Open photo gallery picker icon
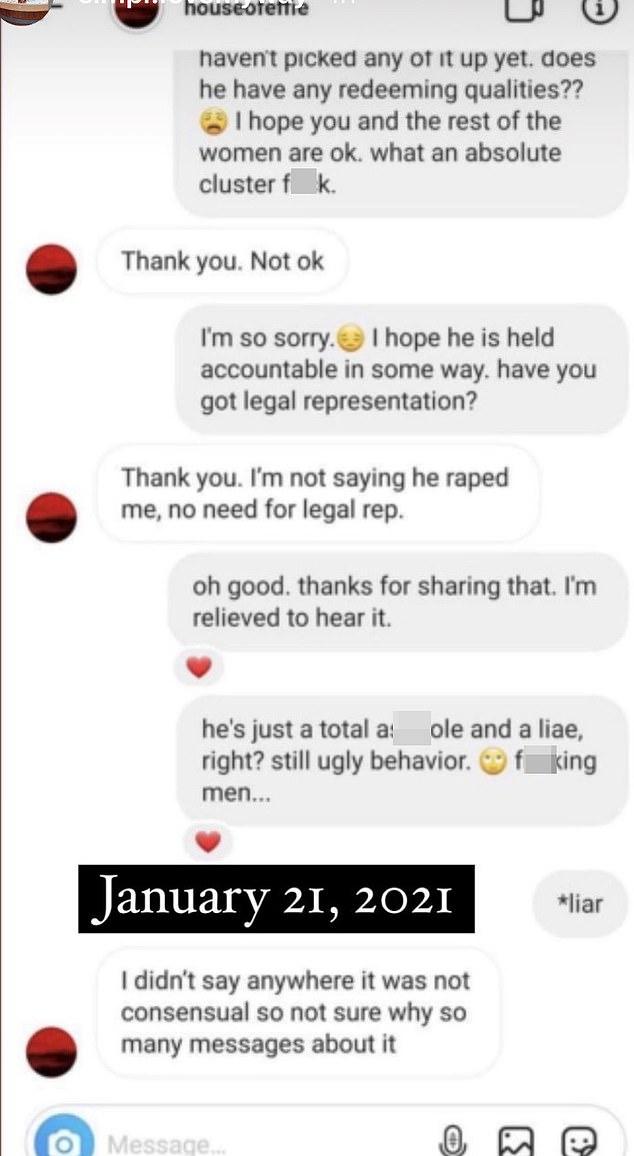The image size is (634, 1156). (516, 1141)
